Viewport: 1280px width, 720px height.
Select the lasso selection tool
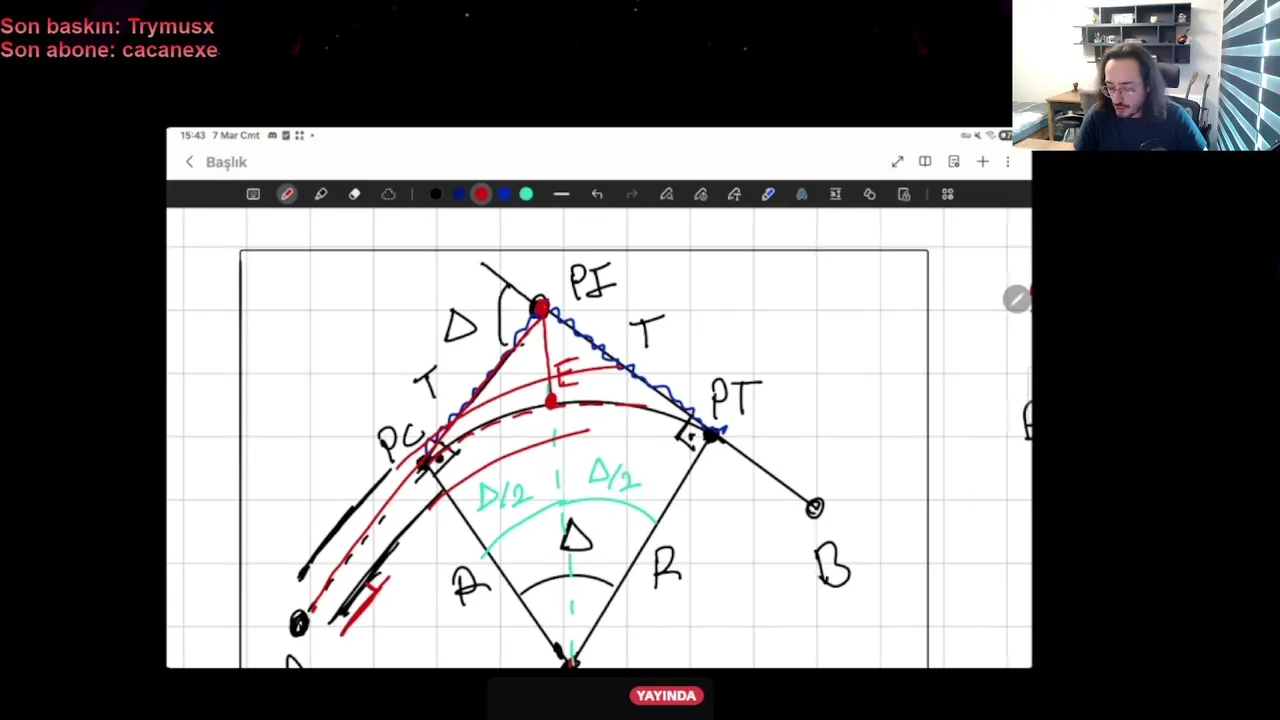click(x=388, y=194)
